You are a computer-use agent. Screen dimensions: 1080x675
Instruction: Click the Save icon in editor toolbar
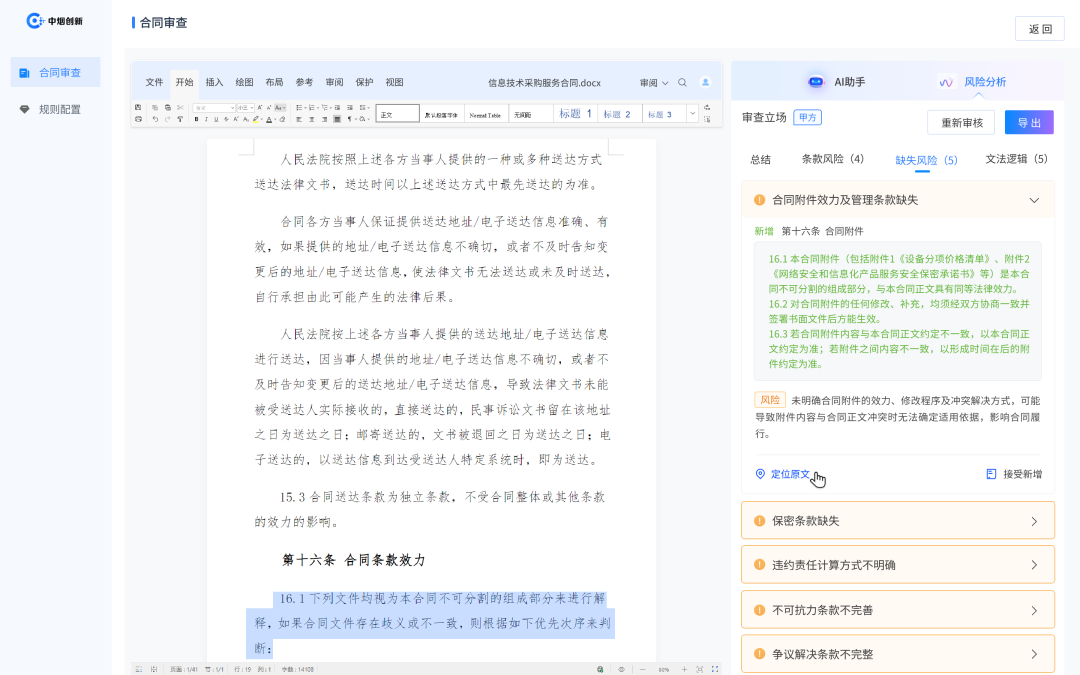138,107
